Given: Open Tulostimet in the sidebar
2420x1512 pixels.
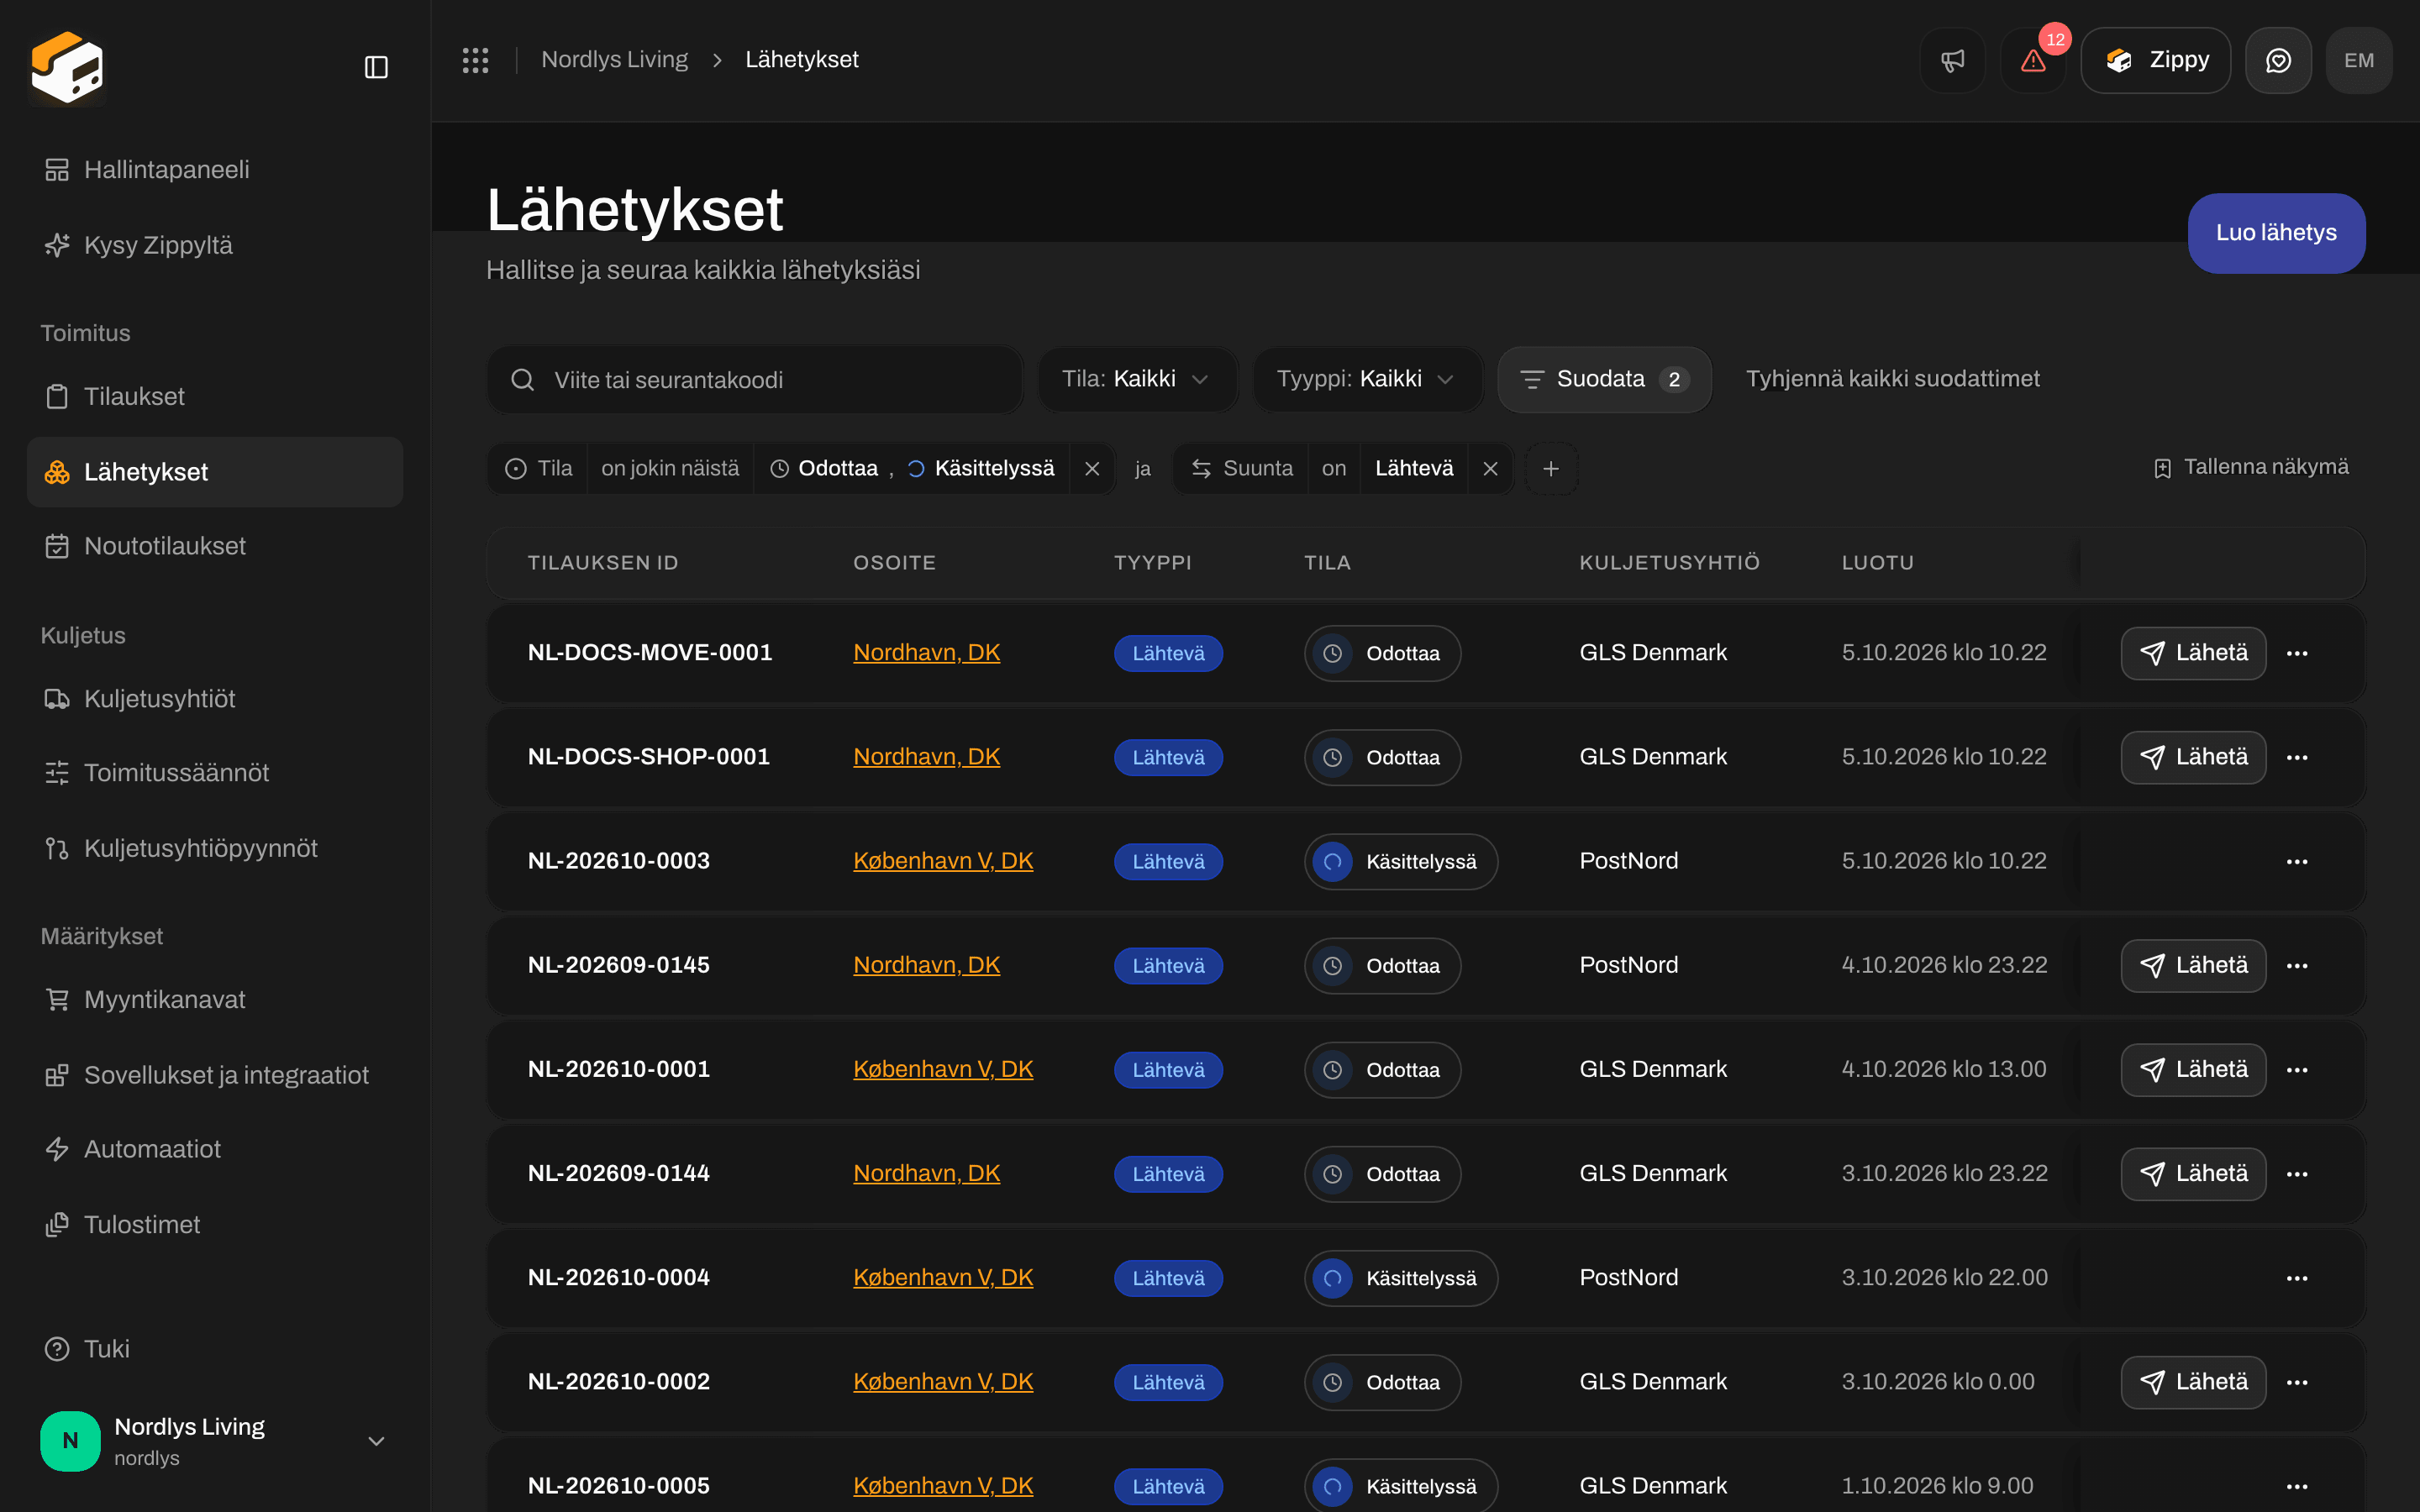Looking at the screenshot, I should (215, 1225).
